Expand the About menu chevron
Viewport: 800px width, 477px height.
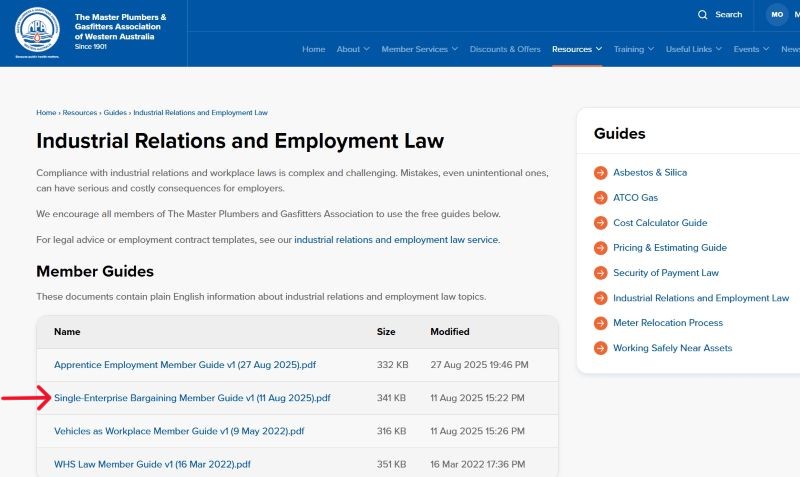click(366, 49)
